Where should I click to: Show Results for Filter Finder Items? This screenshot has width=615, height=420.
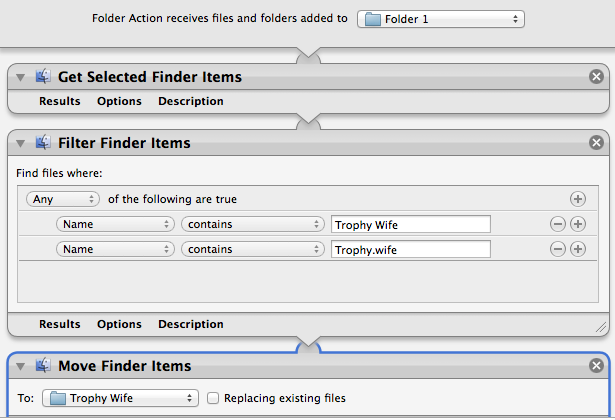pyautogui.click(x=60, y=324)
